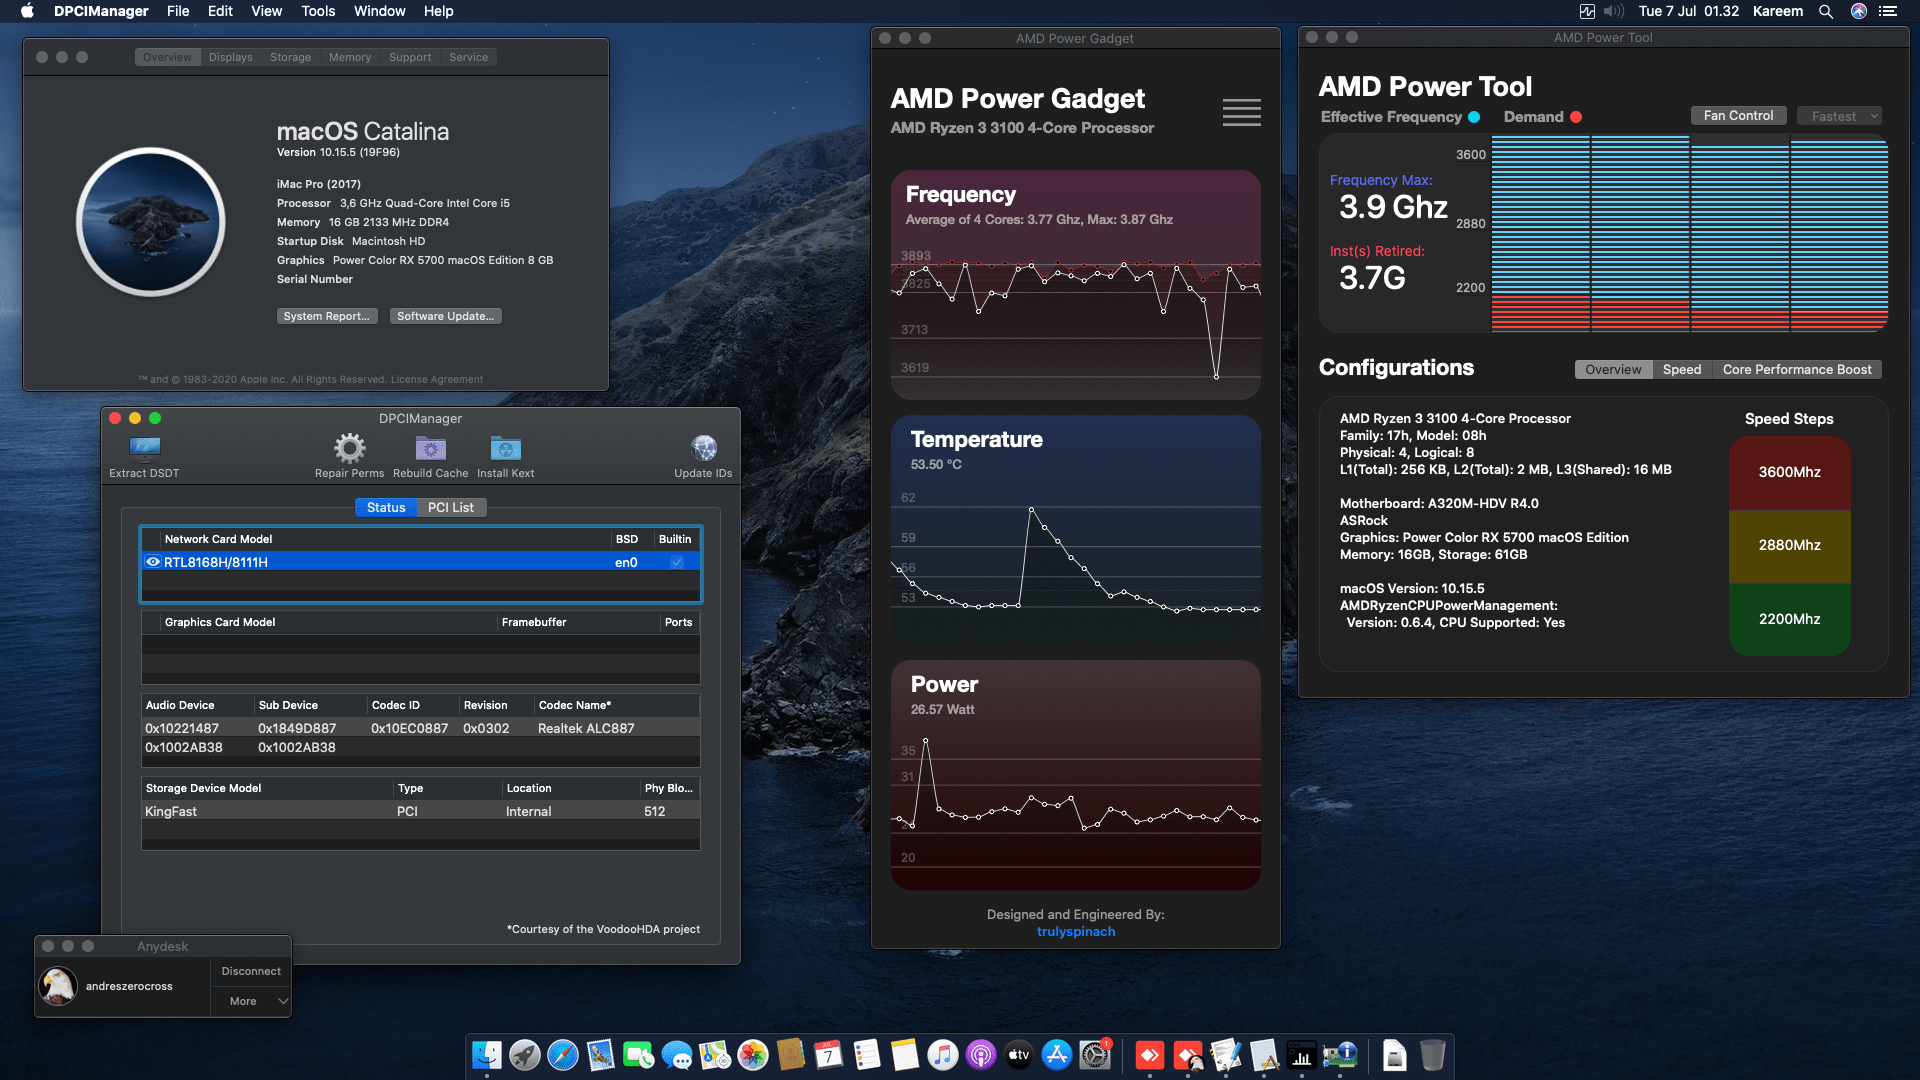1920x1080 pixels.
Task: Open the trulyspinach link
Action: pos(1075,931)
